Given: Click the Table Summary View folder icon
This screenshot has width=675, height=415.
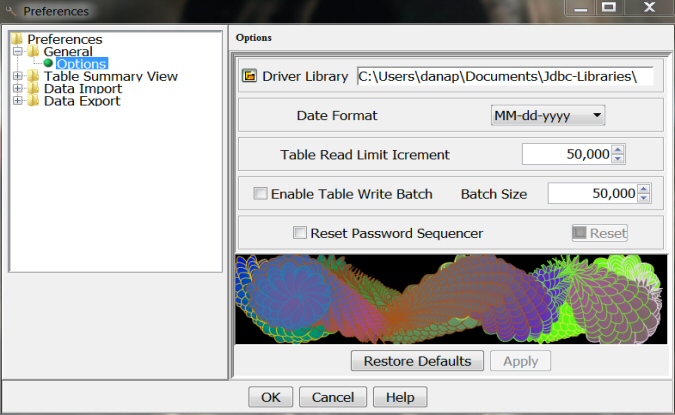Looking at the screenshot, I should coord(34,76).
